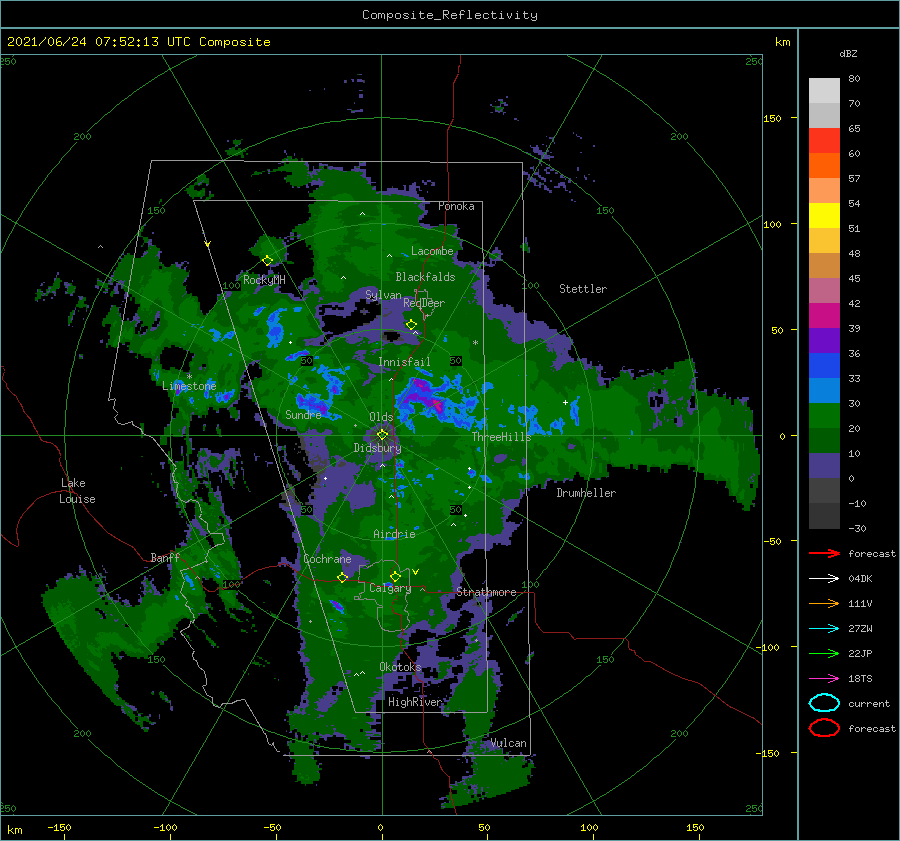
Task: Click the HighRiver town label
Action: coord(415,702)
